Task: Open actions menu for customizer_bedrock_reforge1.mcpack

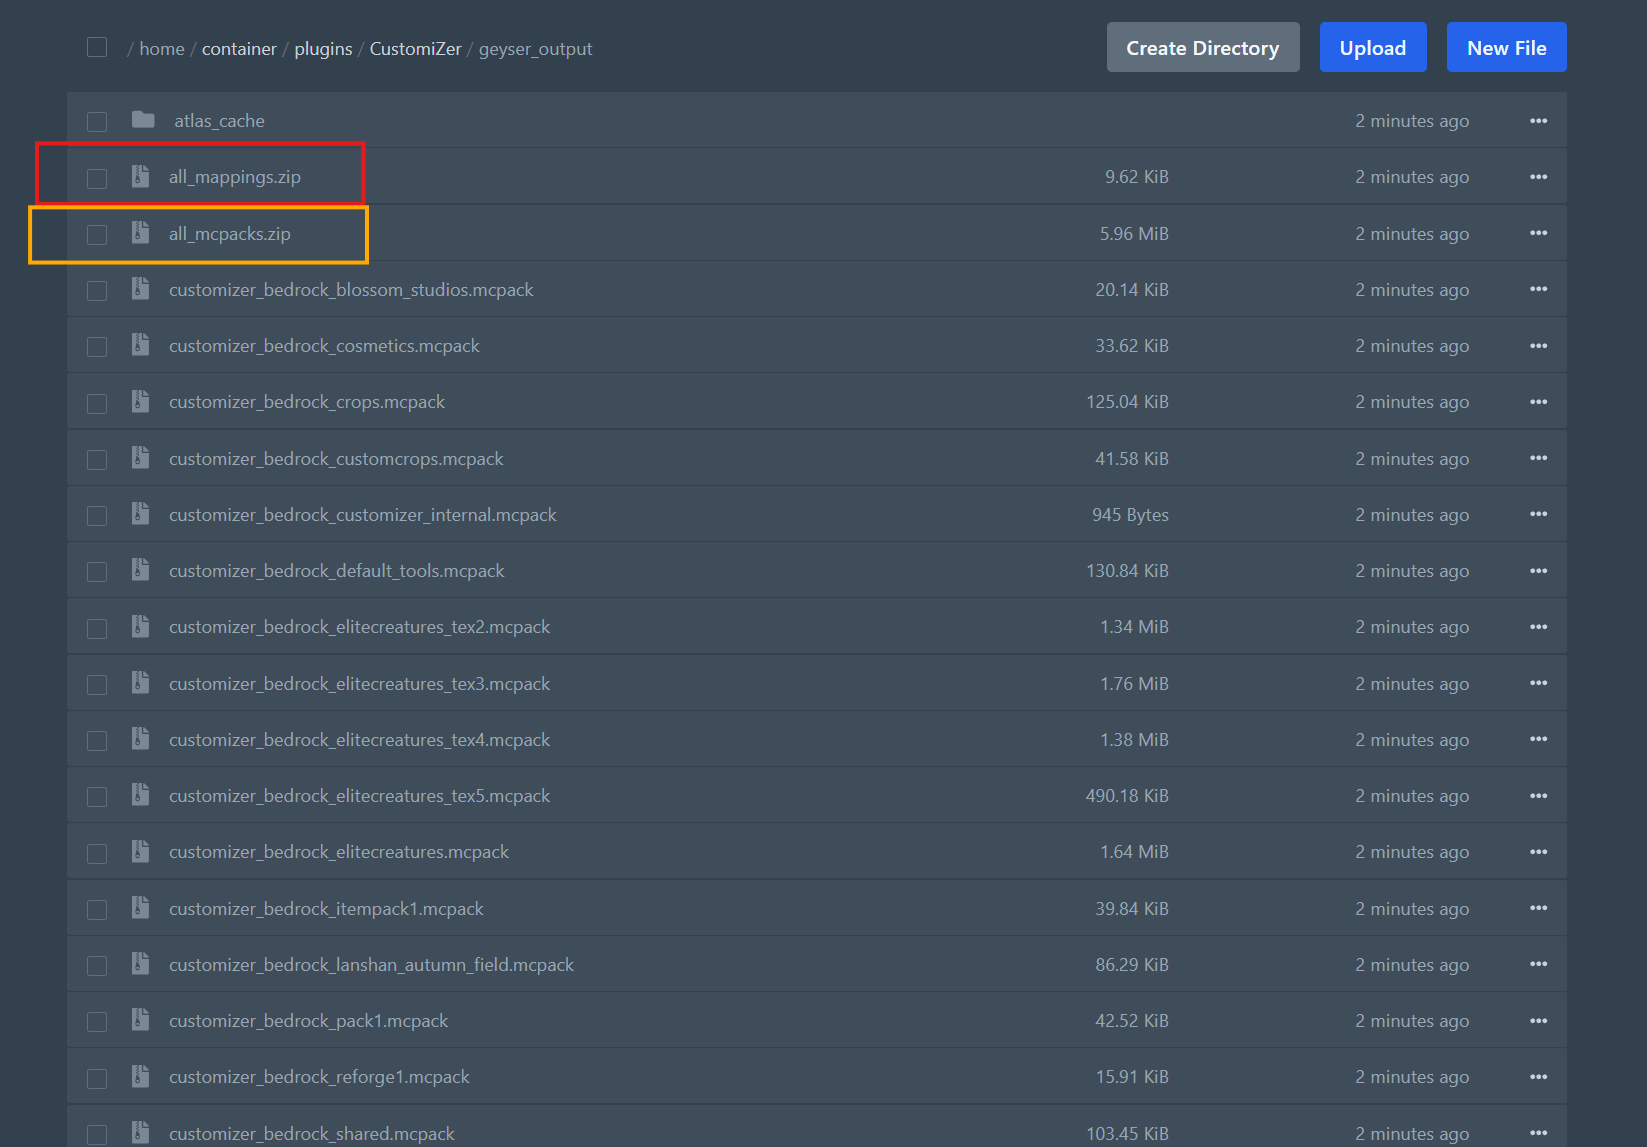Action: [x=1538, y=1077]
